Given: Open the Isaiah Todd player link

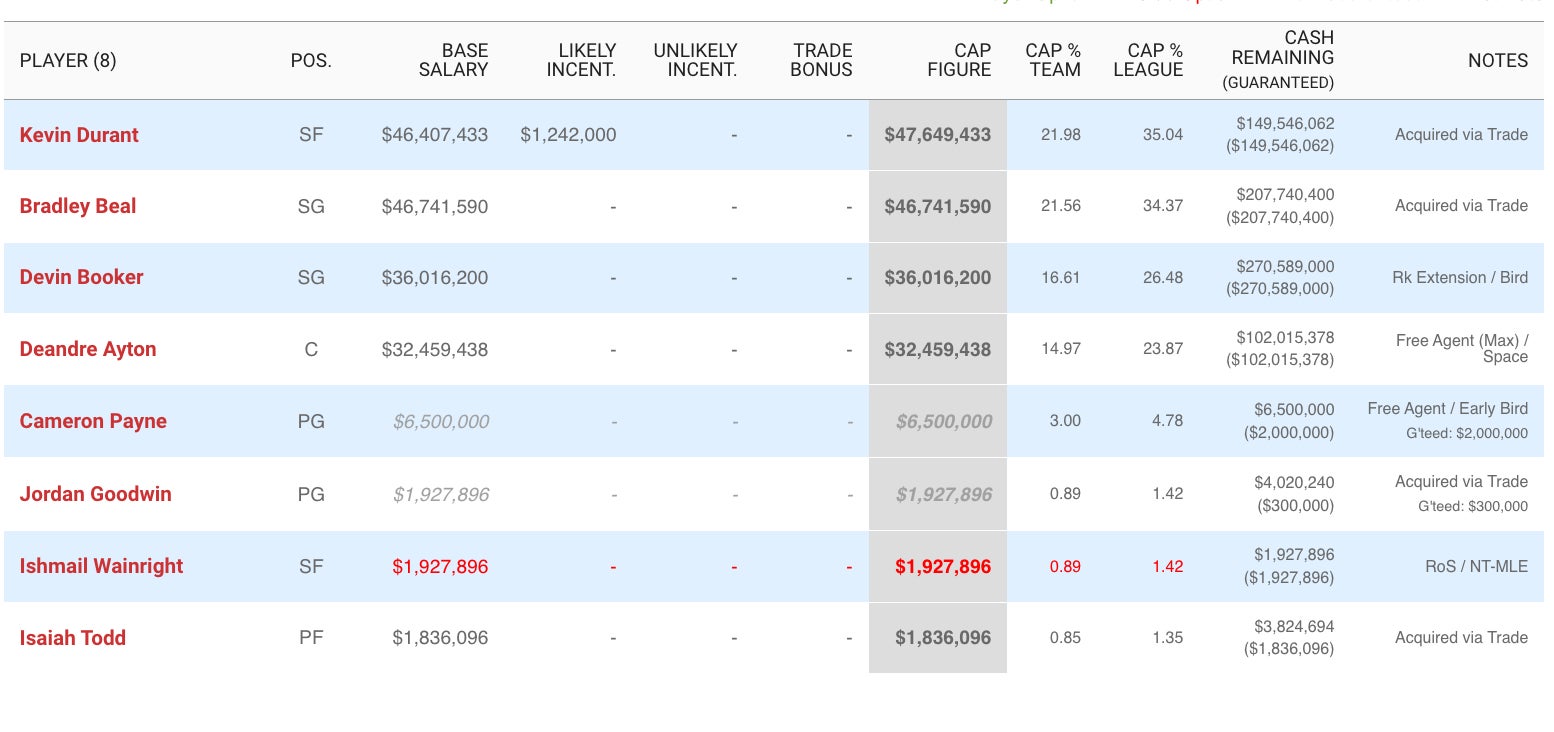Looking at the screenshot, I should pyautogui.click(x=73, y=638).
